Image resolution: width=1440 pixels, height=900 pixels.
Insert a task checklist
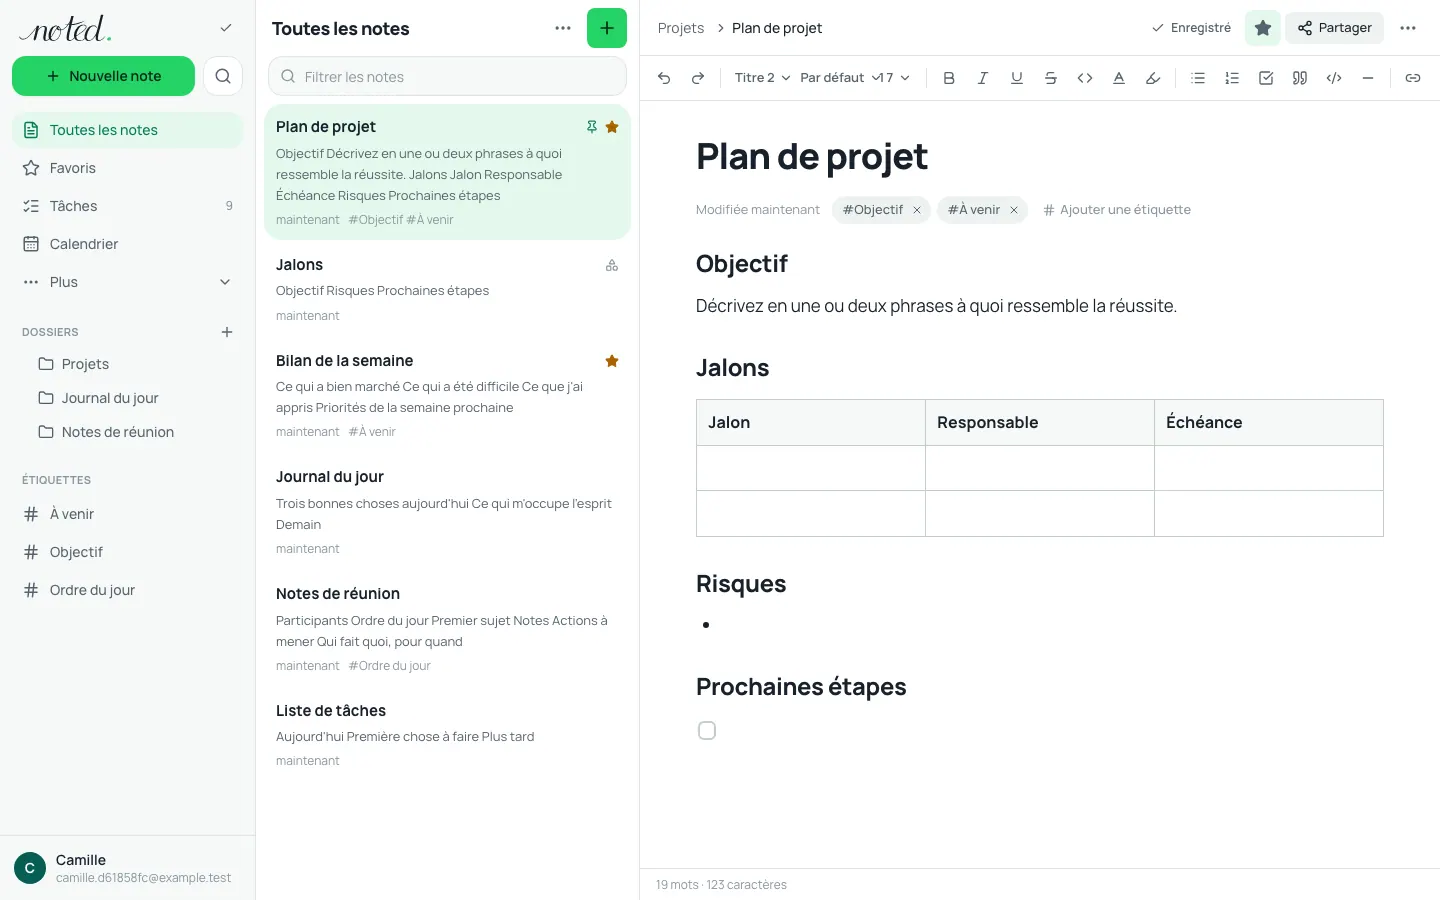pyautogui.click(x=1266, y=78)
